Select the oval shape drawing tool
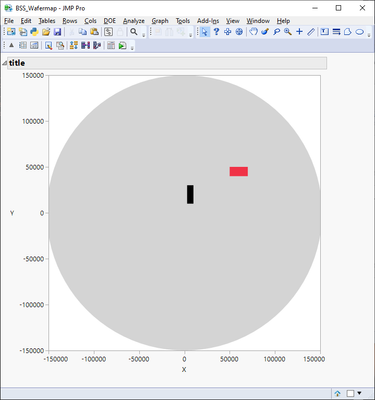The image size is (375, 400). 359,32
